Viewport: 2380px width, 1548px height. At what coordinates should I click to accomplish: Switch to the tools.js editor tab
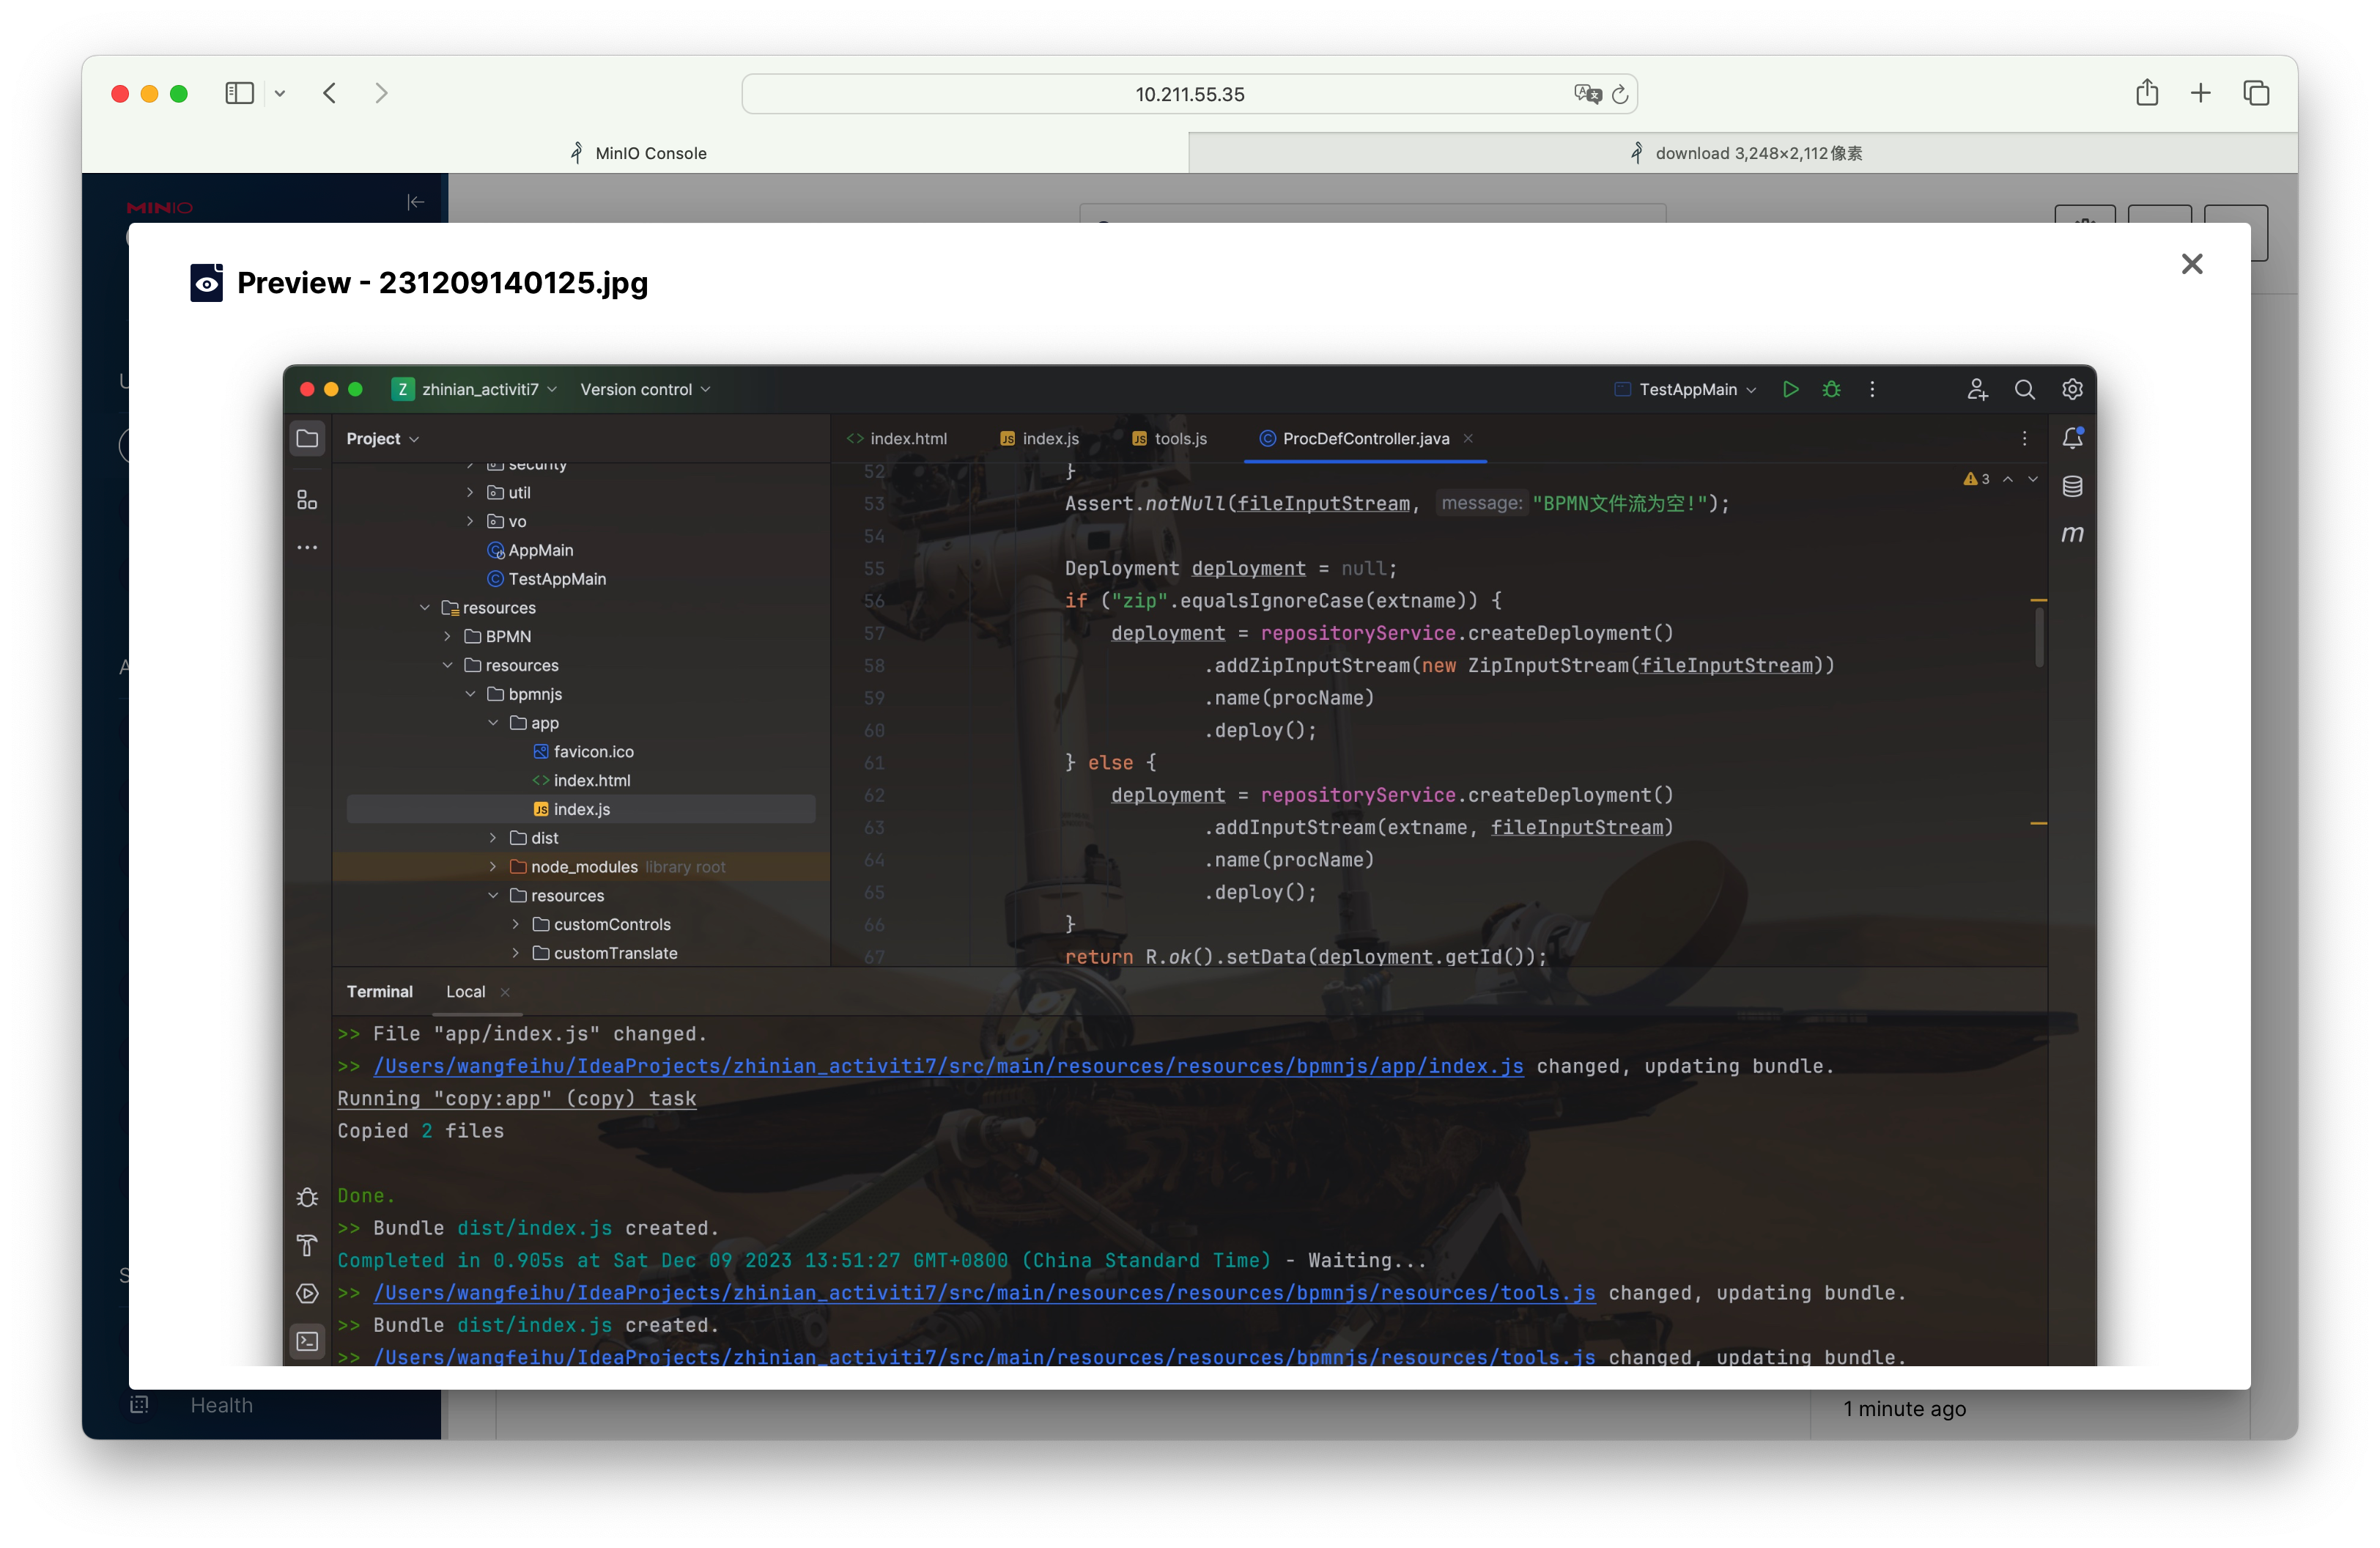click(x=1170, y=438)
